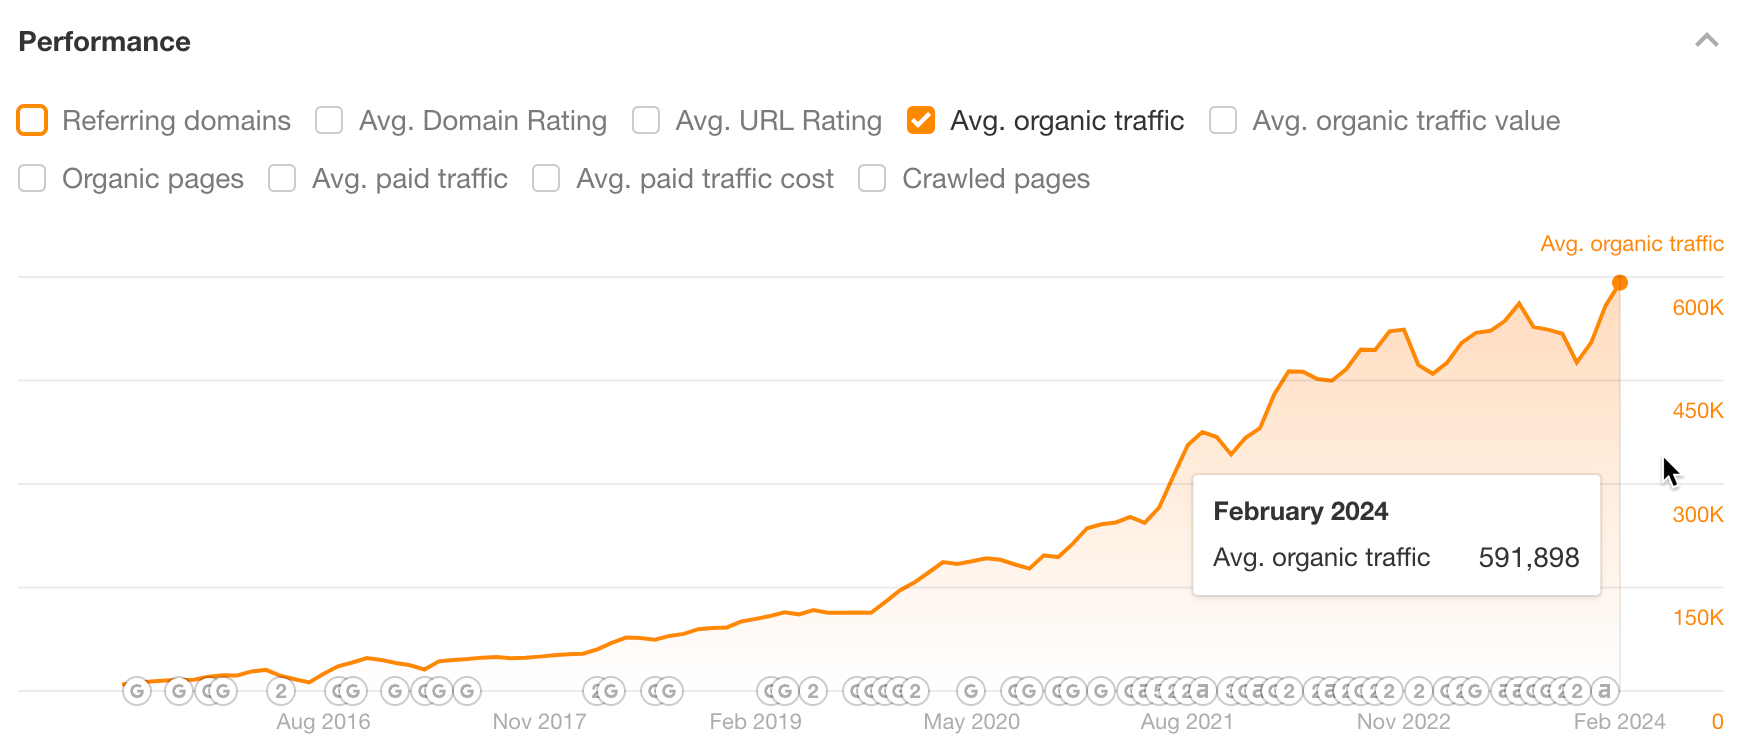The width and height of the screenshot is (1744, 748).
Task: Disable the Avg. organic traffic metric
Action: 921,120
